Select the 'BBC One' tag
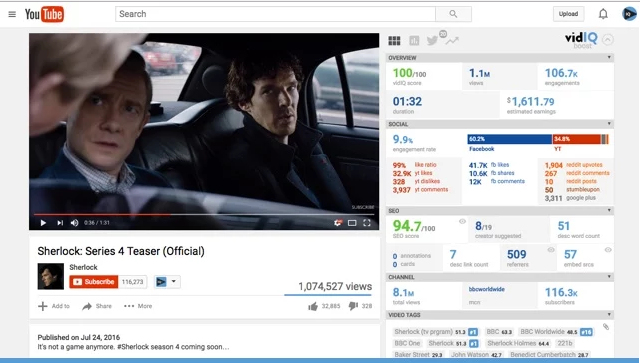The width and height of the screenshot is (640, 363). 407,343
